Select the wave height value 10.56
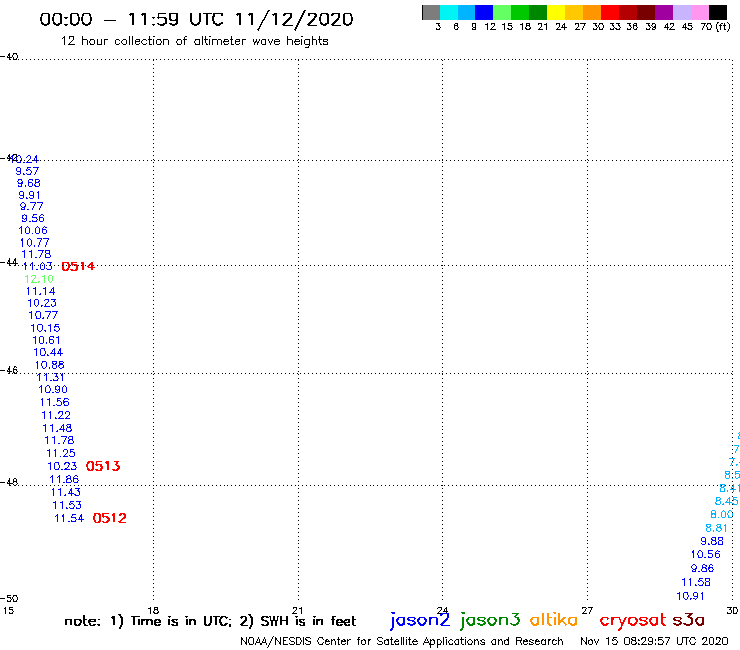The width and height of the screenshot is (740, 650). pos(706,554)
